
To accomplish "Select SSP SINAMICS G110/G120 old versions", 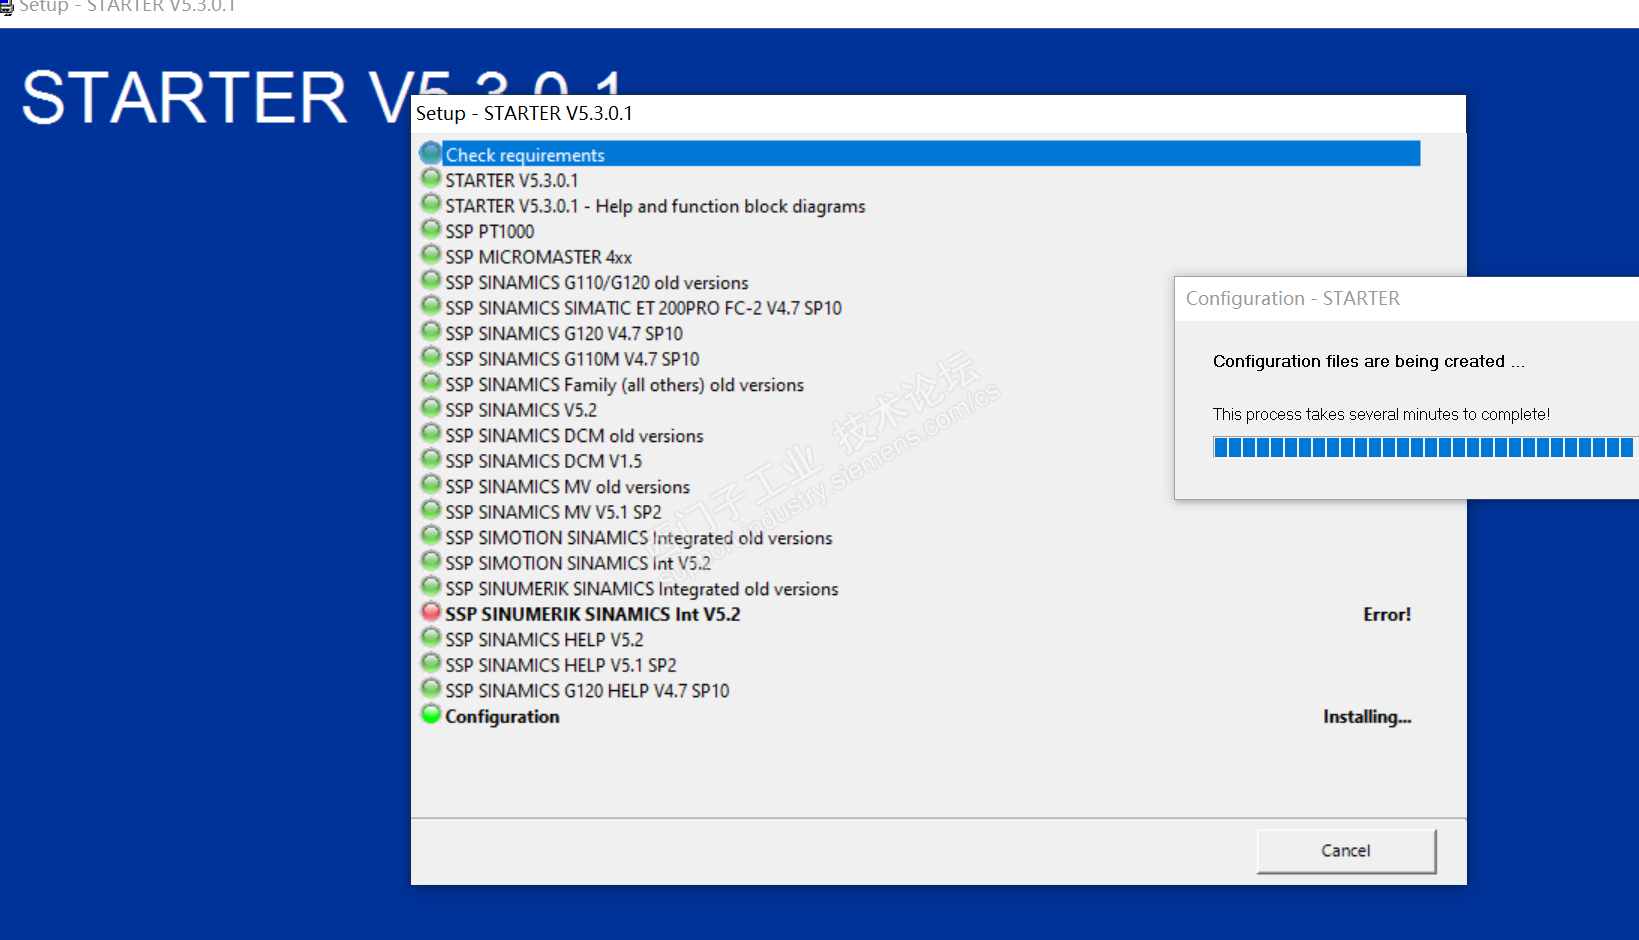I will (597, 283).
